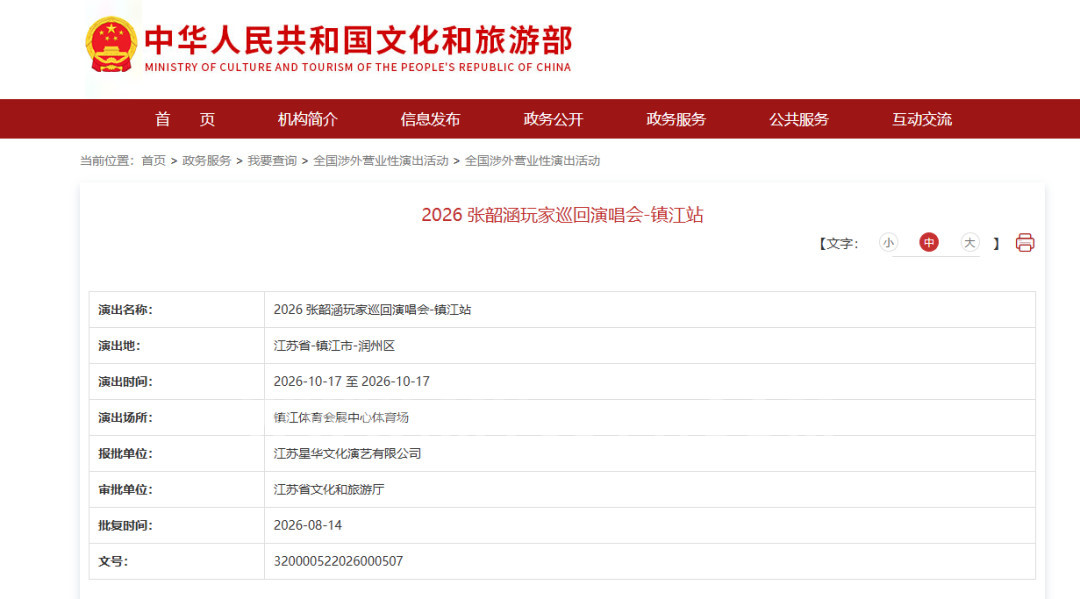Viewport: 1080px width, 599px height.
Task: Click the ministry name title 中华人民共和国文化和旅游部
Action: click(358, 40)
